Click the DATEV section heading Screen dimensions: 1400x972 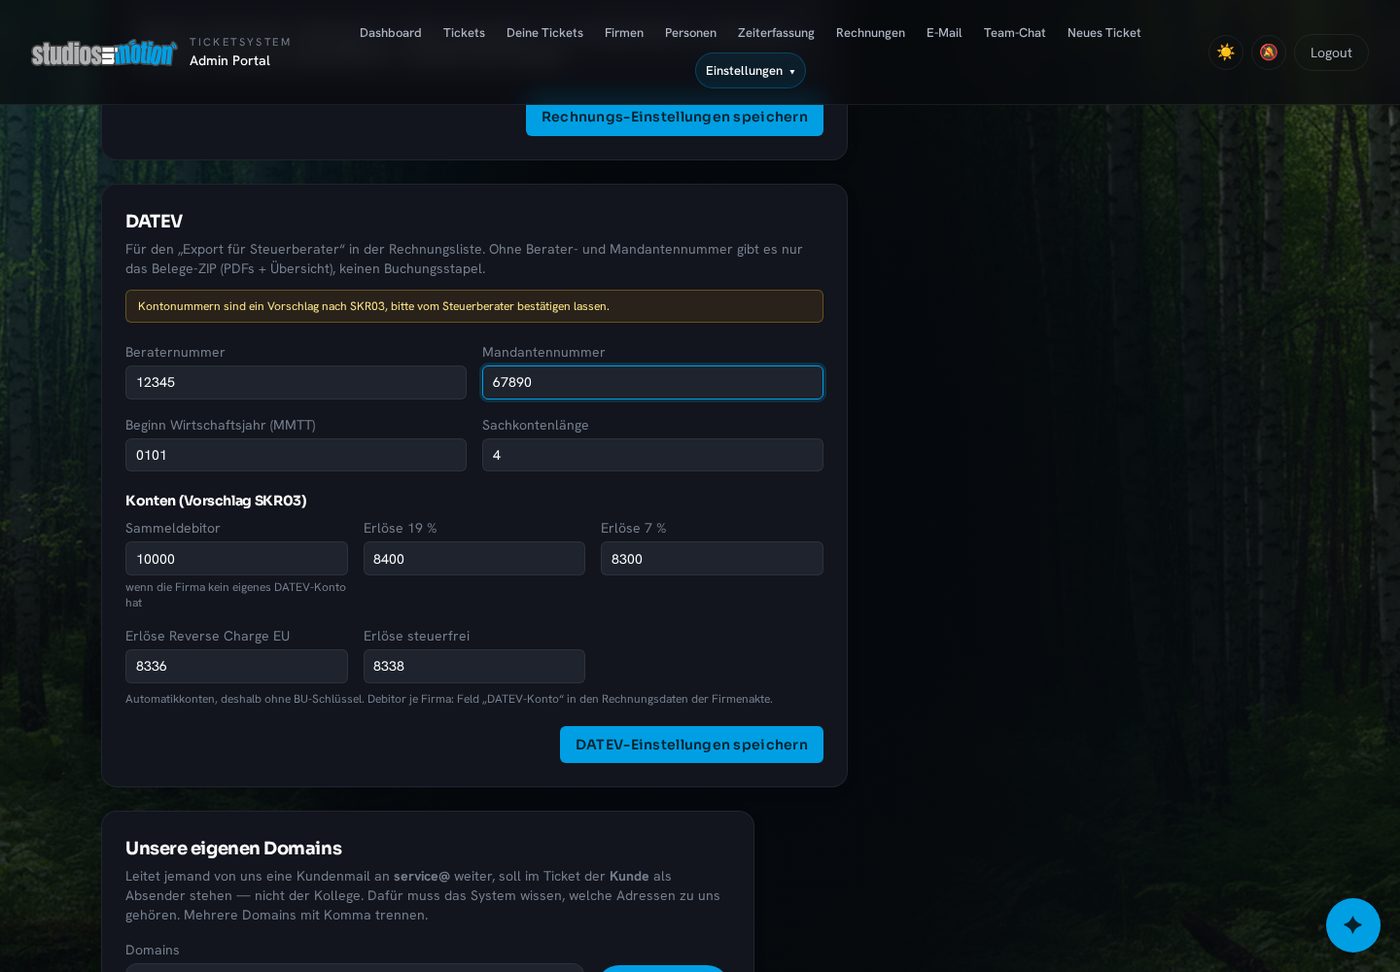(x=154, y=221)
